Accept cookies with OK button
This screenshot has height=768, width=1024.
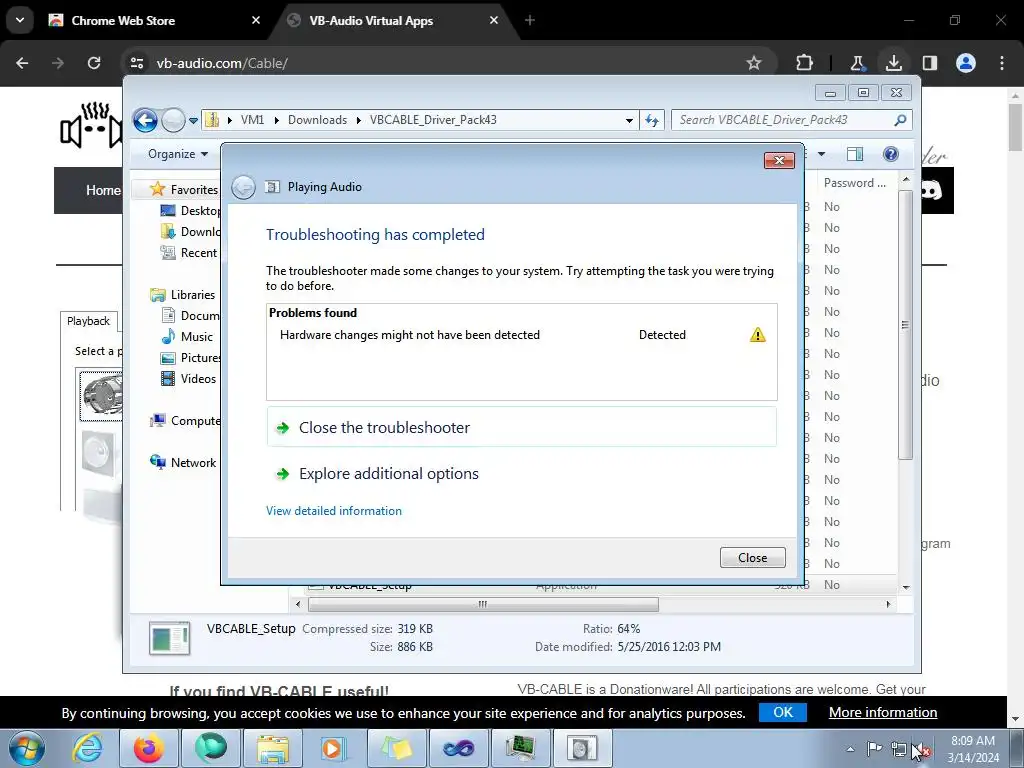point(782,712)
